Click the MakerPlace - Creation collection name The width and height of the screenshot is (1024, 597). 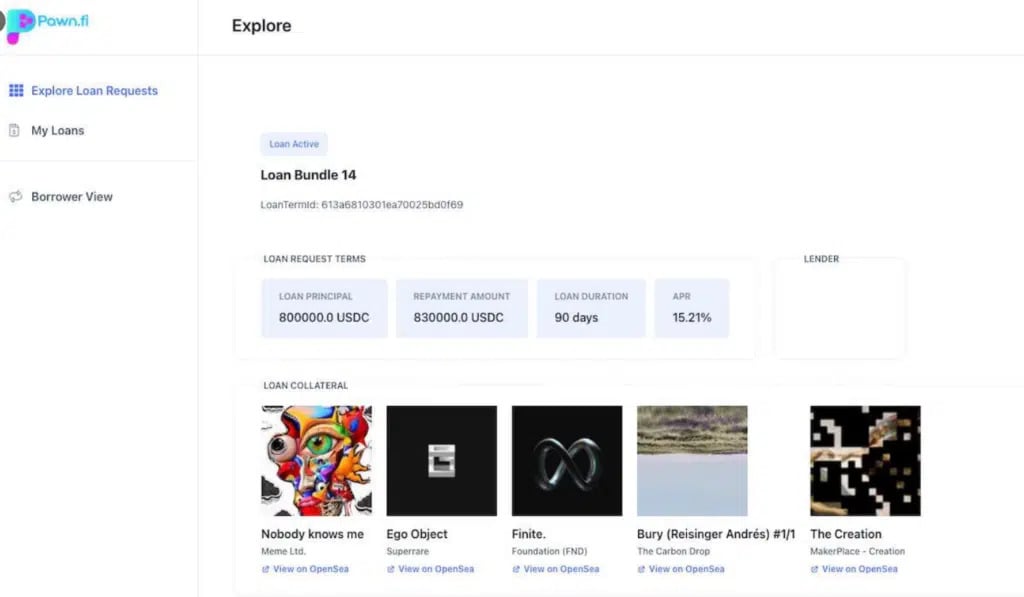[x=857, y=551]
